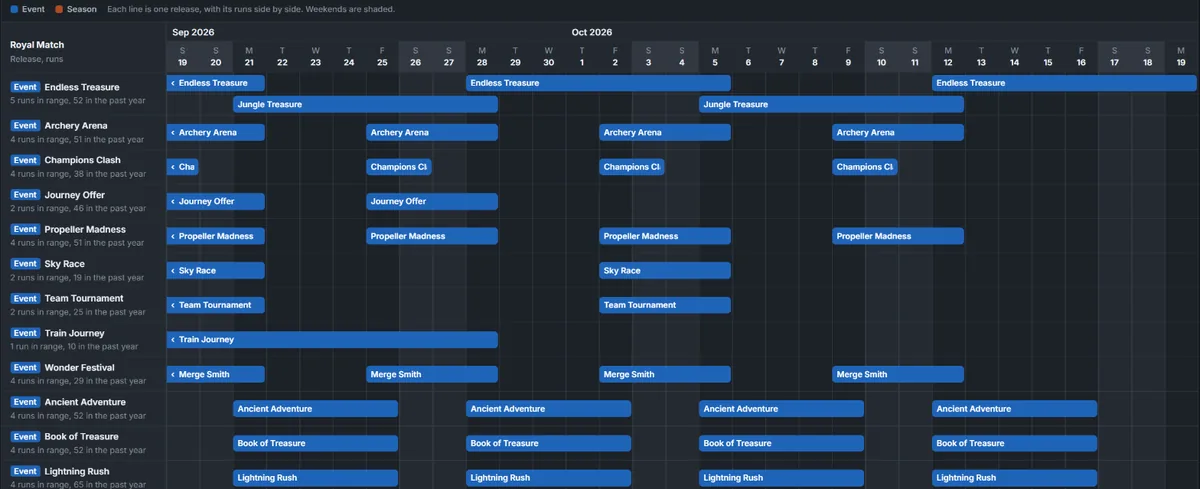
Task: Select the Endless Treasure bar starting Sep 28
Action: 598,83
